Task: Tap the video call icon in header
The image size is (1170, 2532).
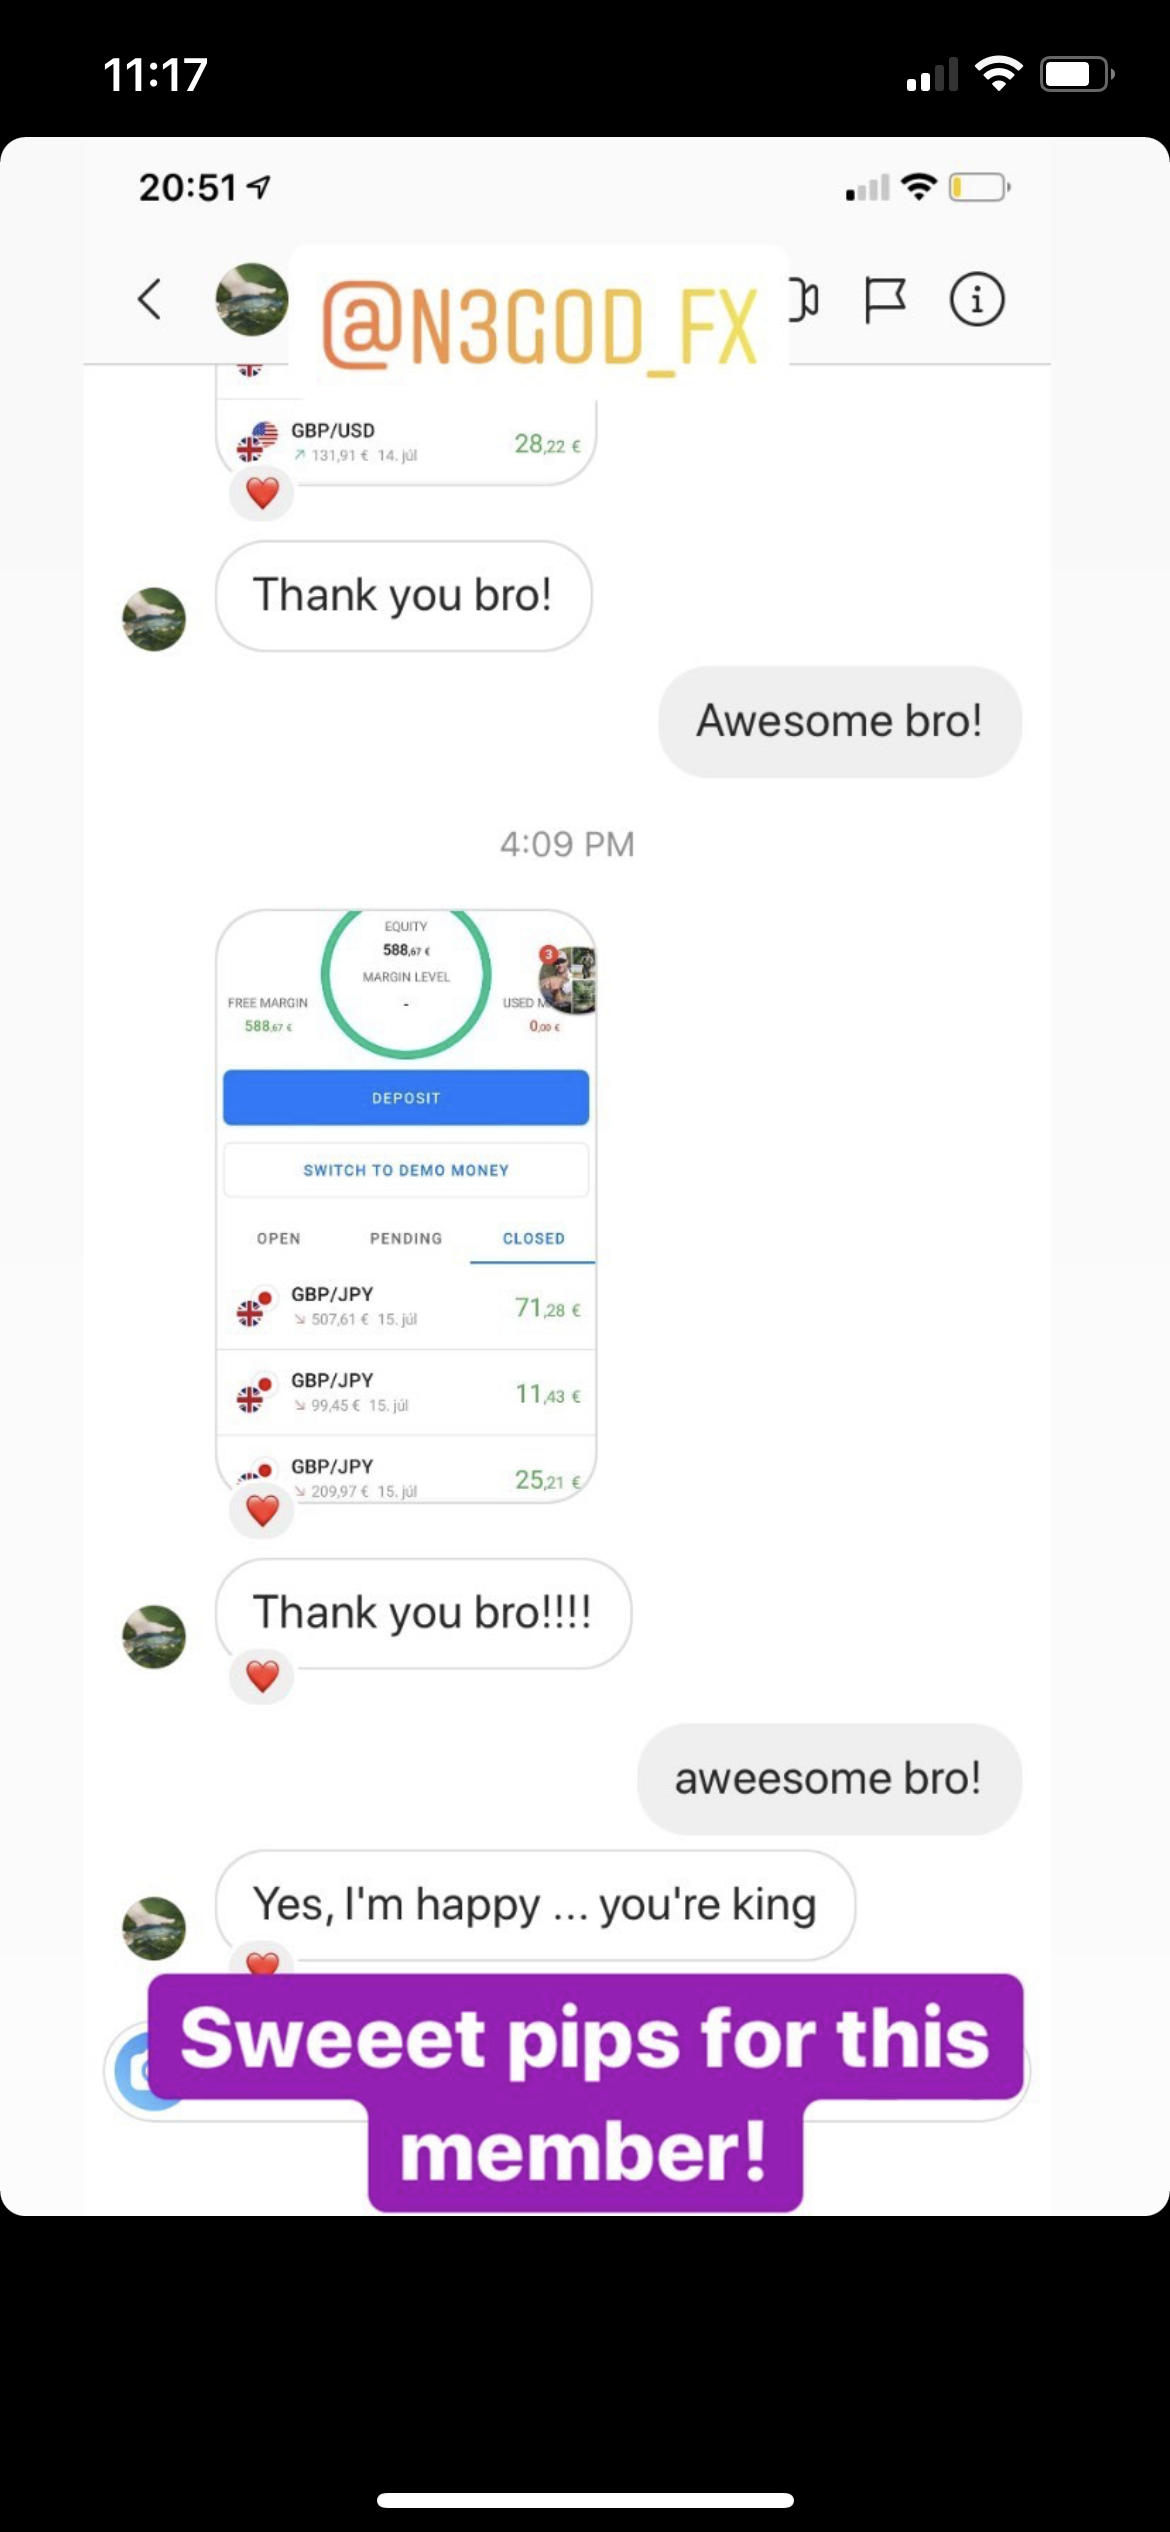Action: coord(805,299)
